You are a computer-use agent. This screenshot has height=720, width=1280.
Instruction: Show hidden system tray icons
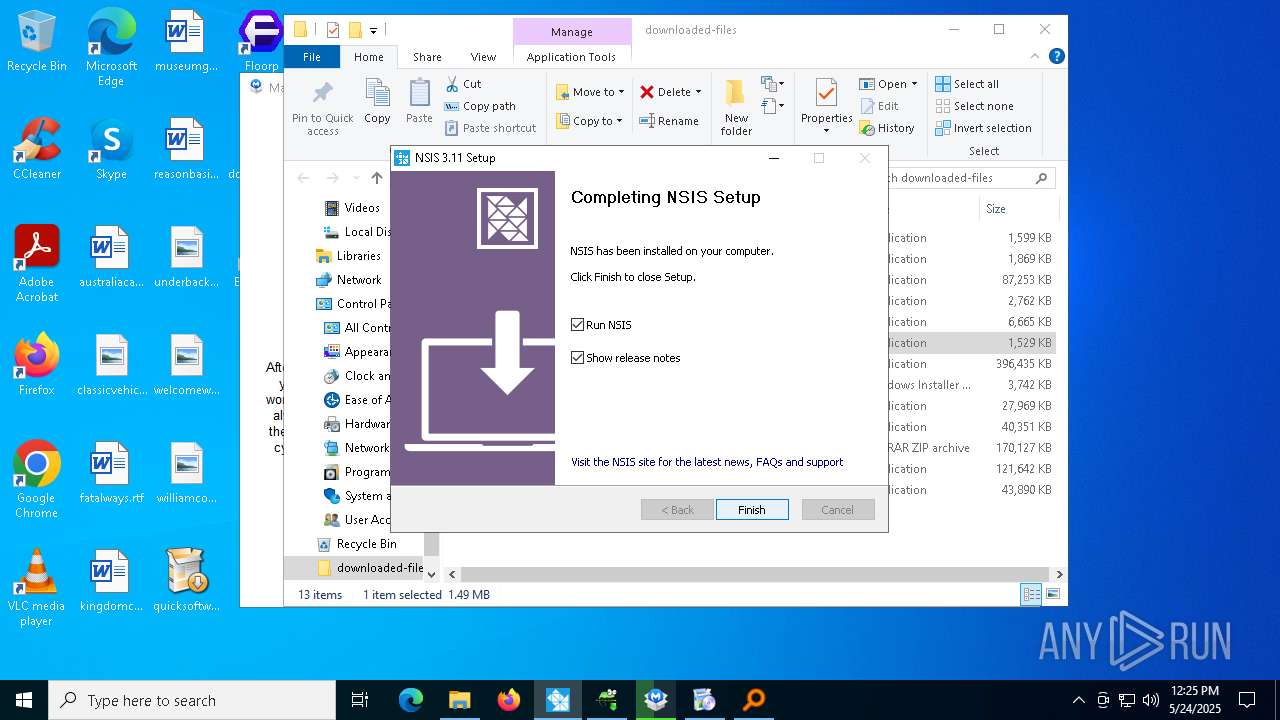click(x=1078, y=700)
